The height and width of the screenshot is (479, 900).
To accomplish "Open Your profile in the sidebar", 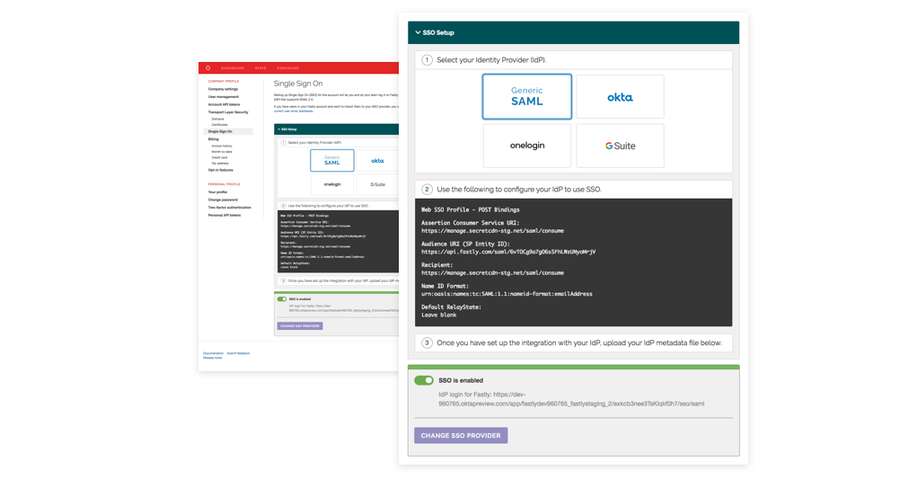I will (x=217, y=192).
